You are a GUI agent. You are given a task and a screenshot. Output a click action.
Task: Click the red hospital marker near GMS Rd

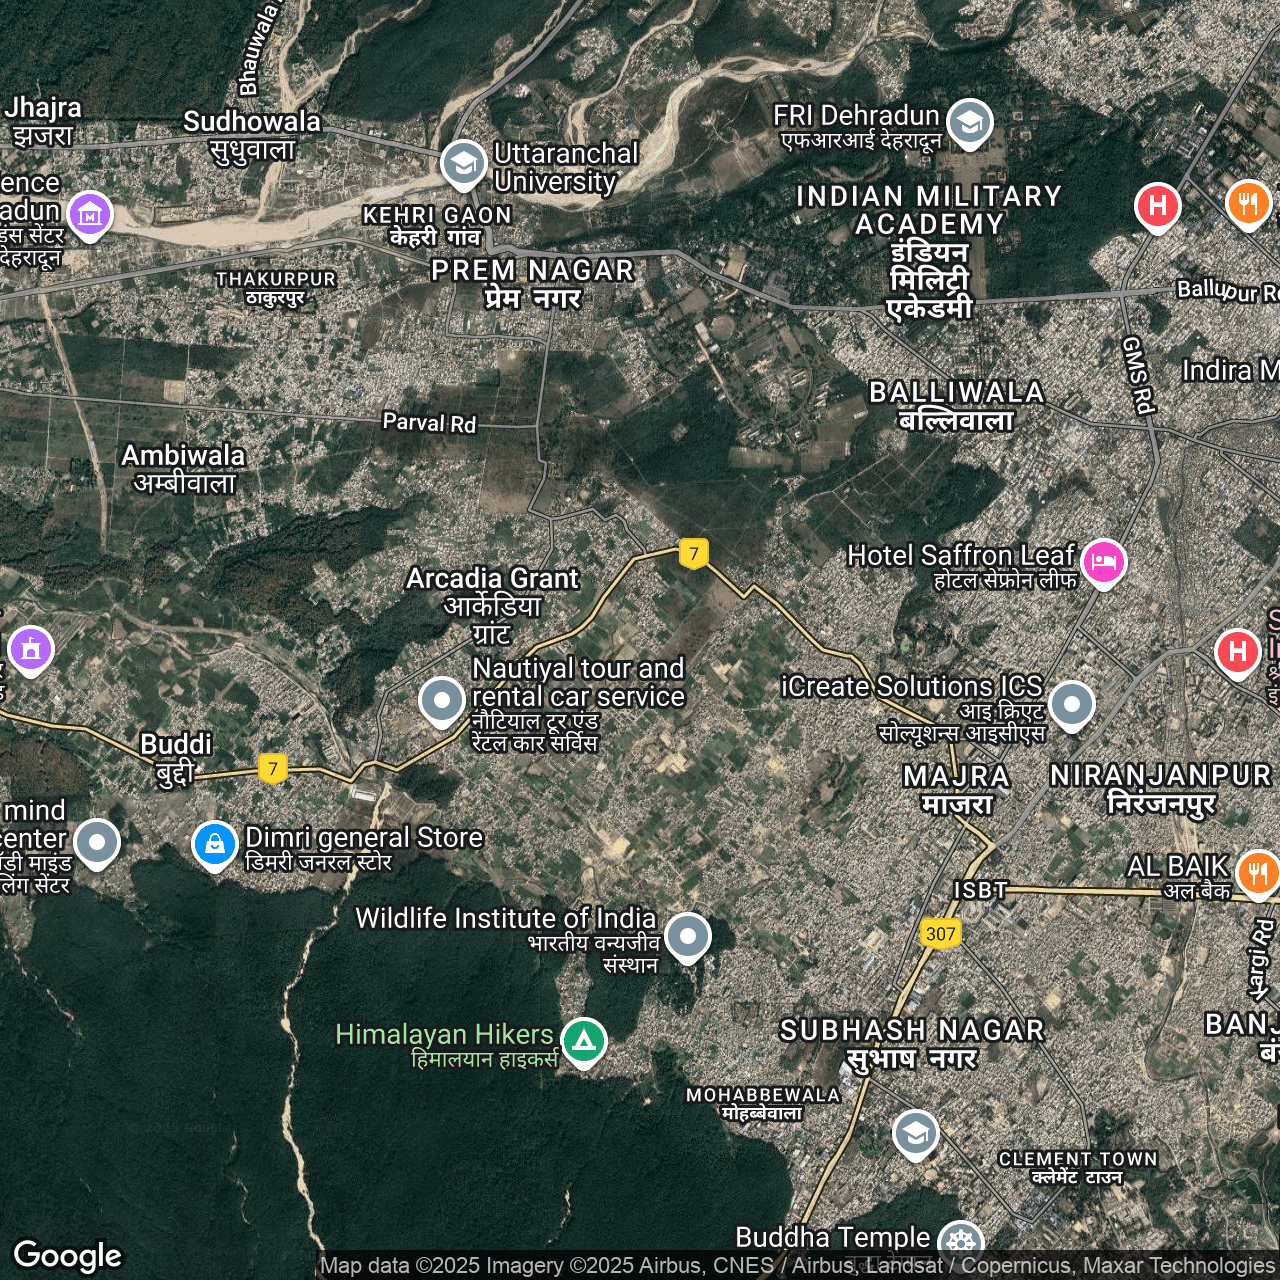pyautogui.click(x=1157, y=206)
